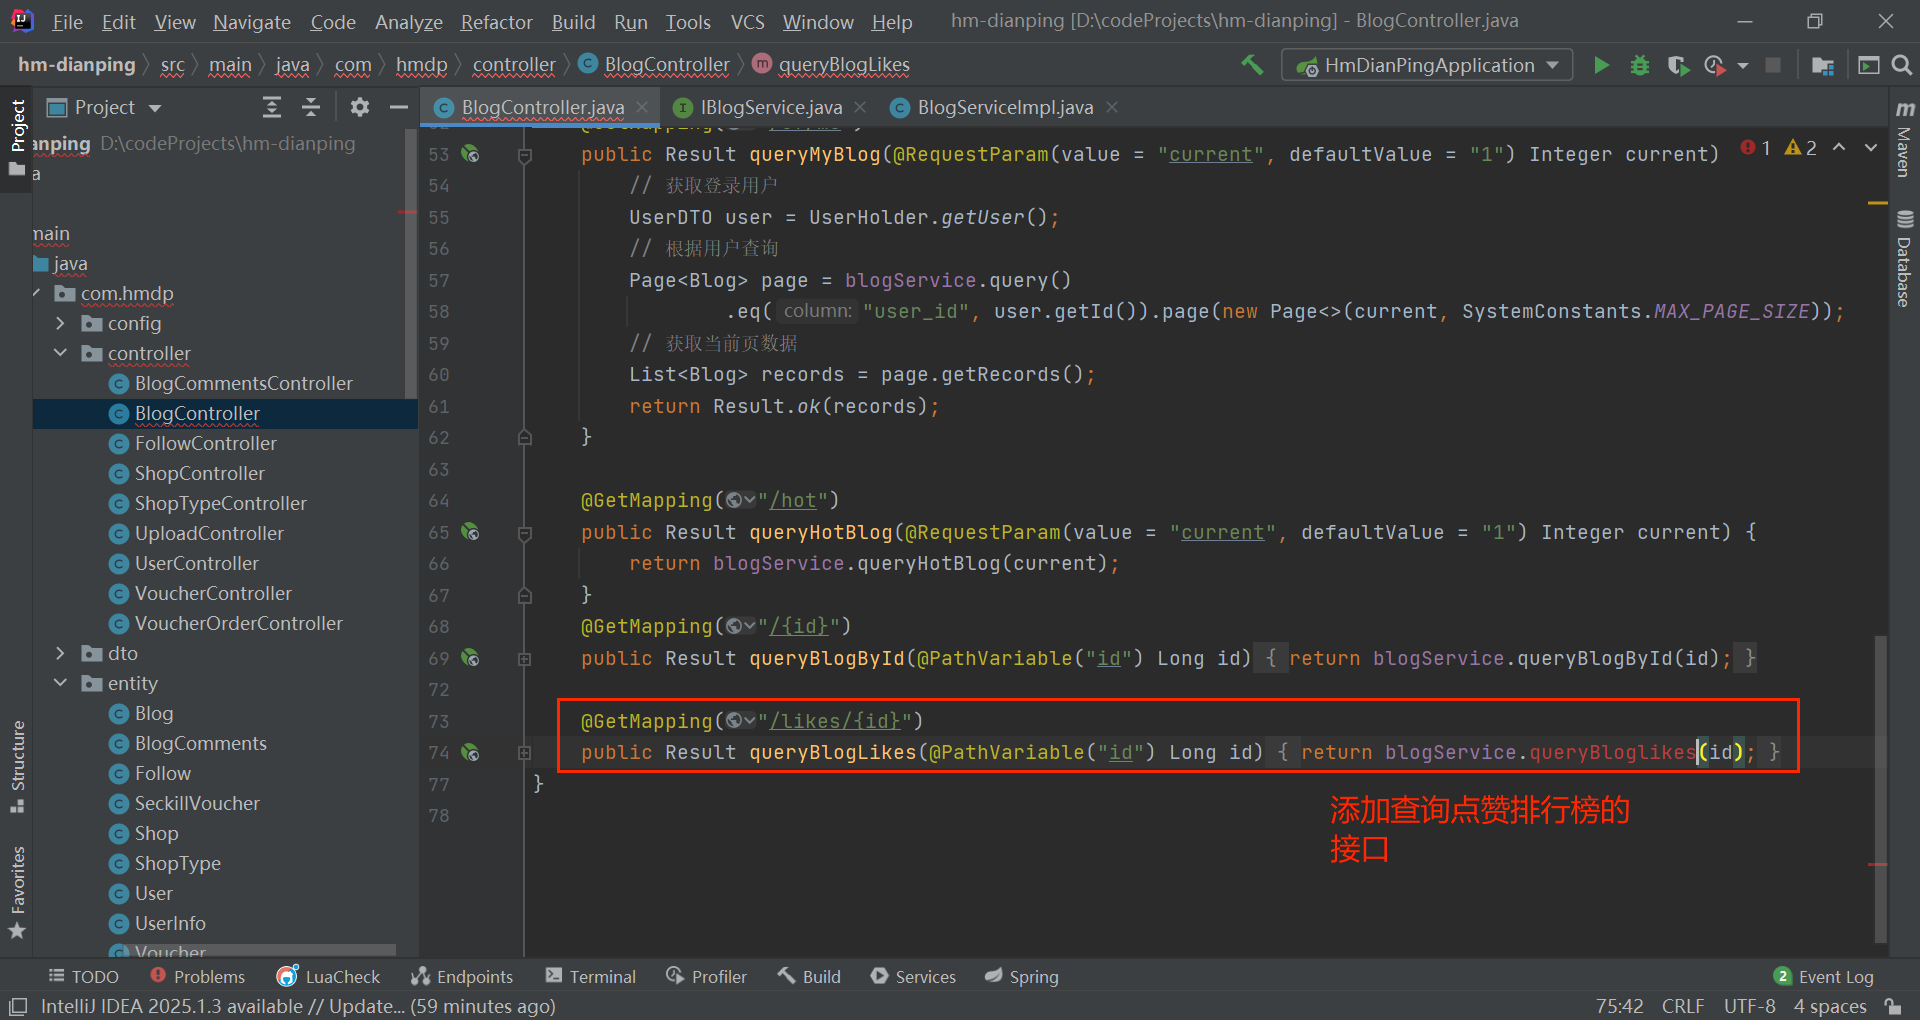Click the gutter endpoint icon on line 53

(x=470, y=154)
